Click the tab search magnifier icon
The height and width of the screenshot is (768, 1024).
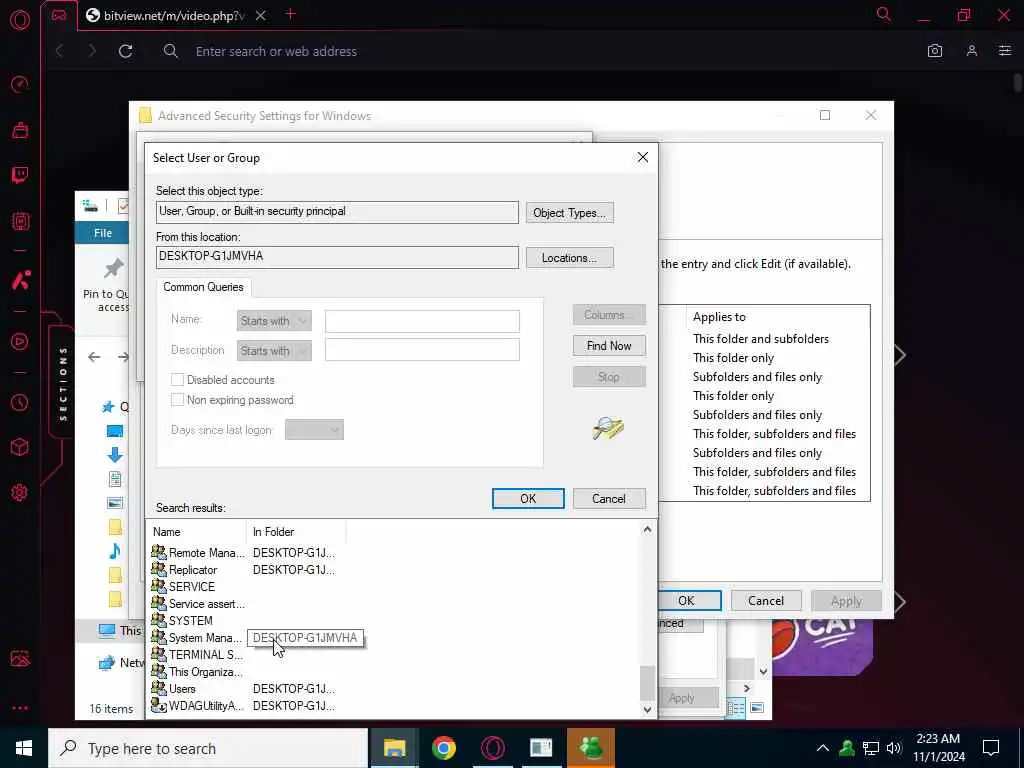[884, 14]
